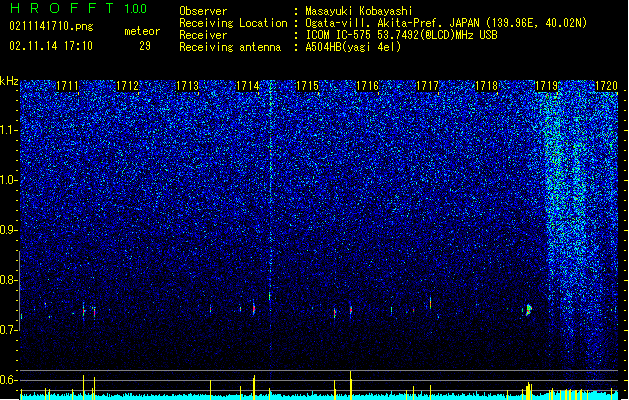
Task: Click the date stamp 02.11.14 17:10
Action: 51,46
